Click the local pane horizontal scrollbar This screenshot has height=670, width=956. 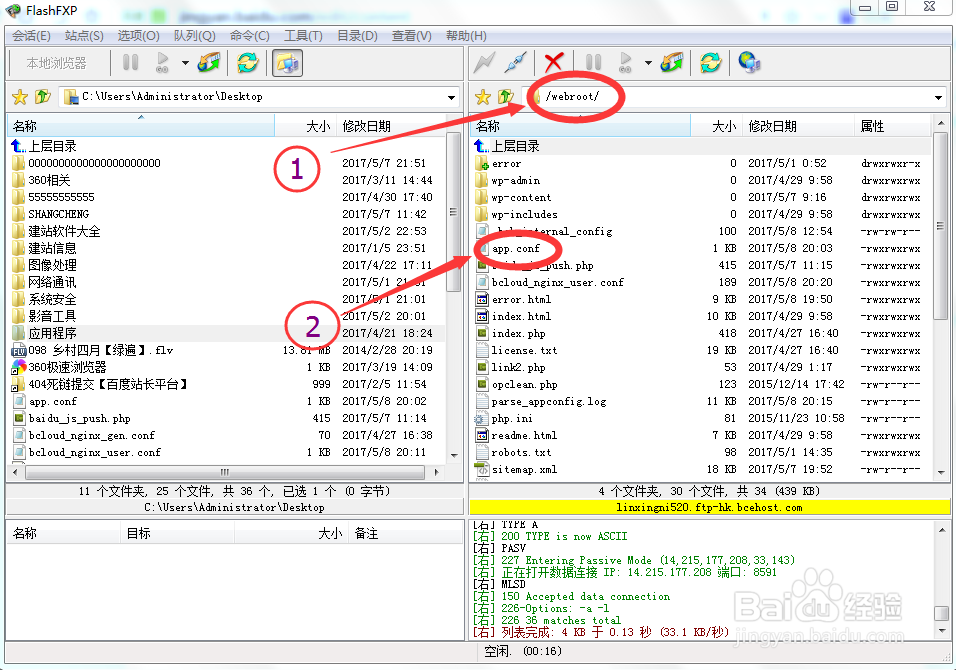[225, 472]
